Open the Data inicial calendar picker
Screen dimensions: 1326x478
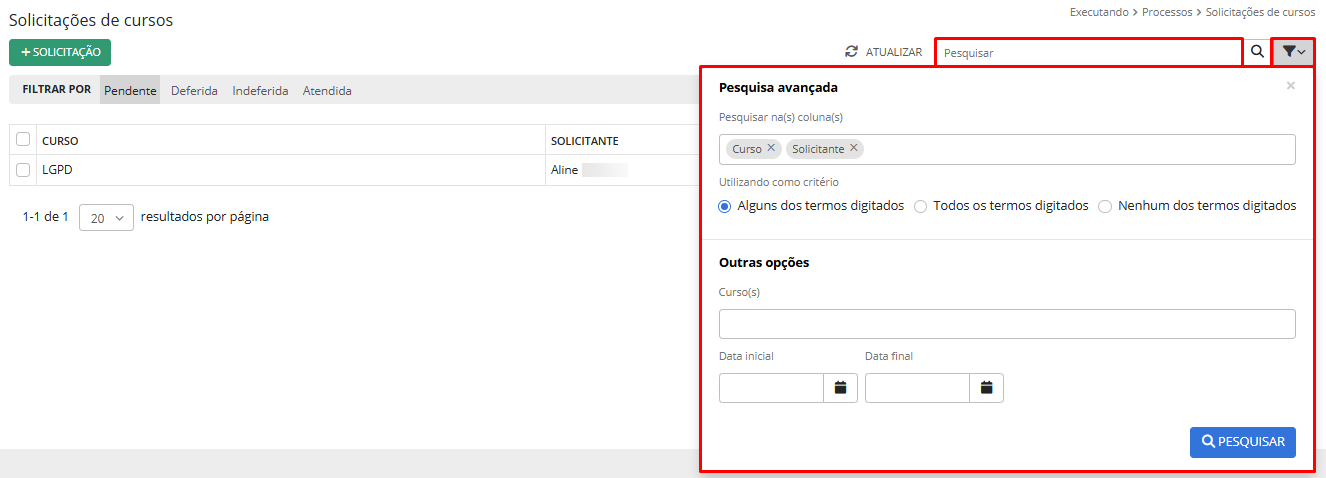pyautogui.click(x=840, y=388)
